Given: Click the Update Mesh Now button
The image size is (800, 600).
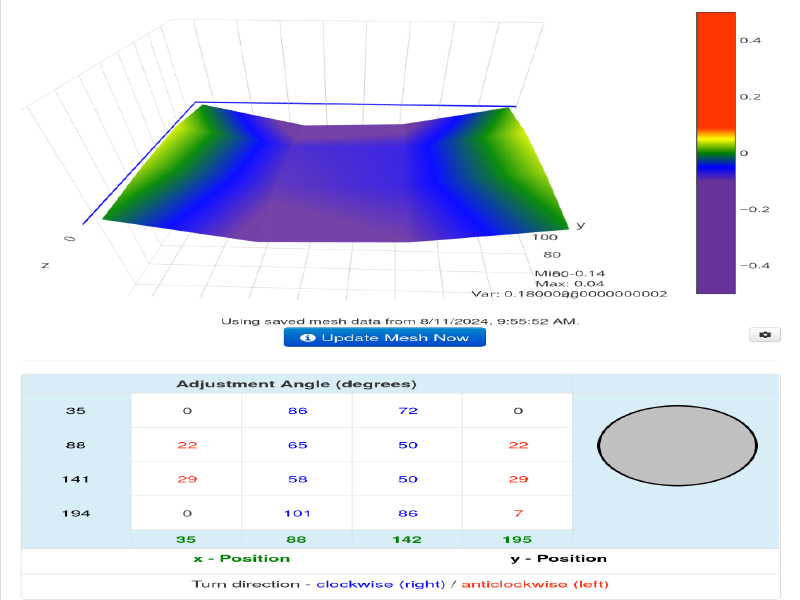Looking at the screenshot, I should 384,338.
